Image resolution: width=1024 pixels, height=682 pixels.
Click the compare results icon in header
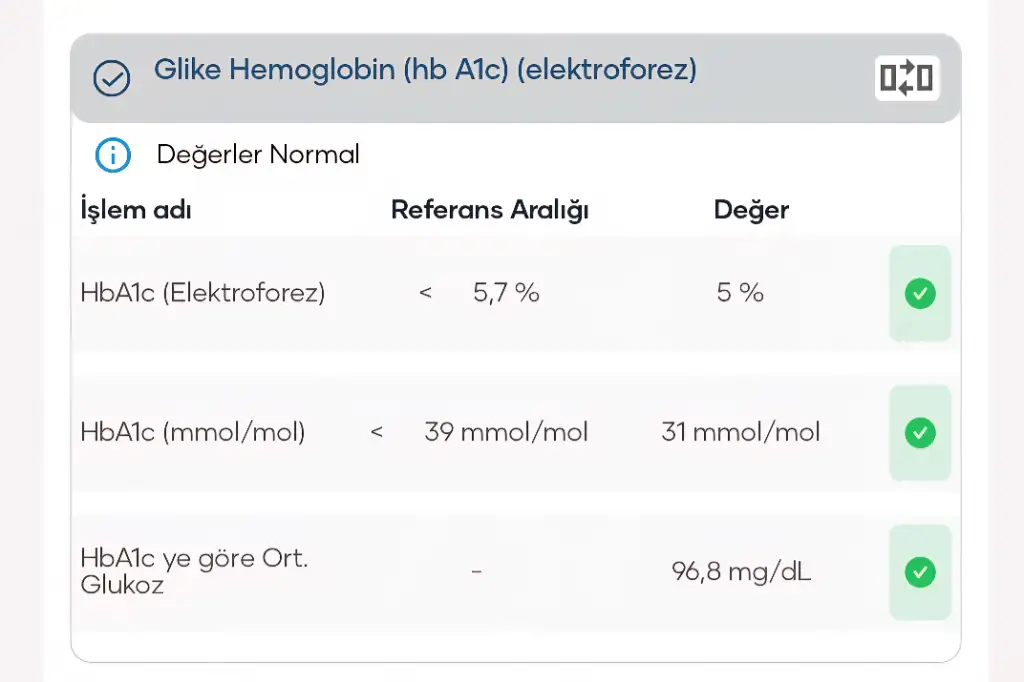tap(907, 78)
